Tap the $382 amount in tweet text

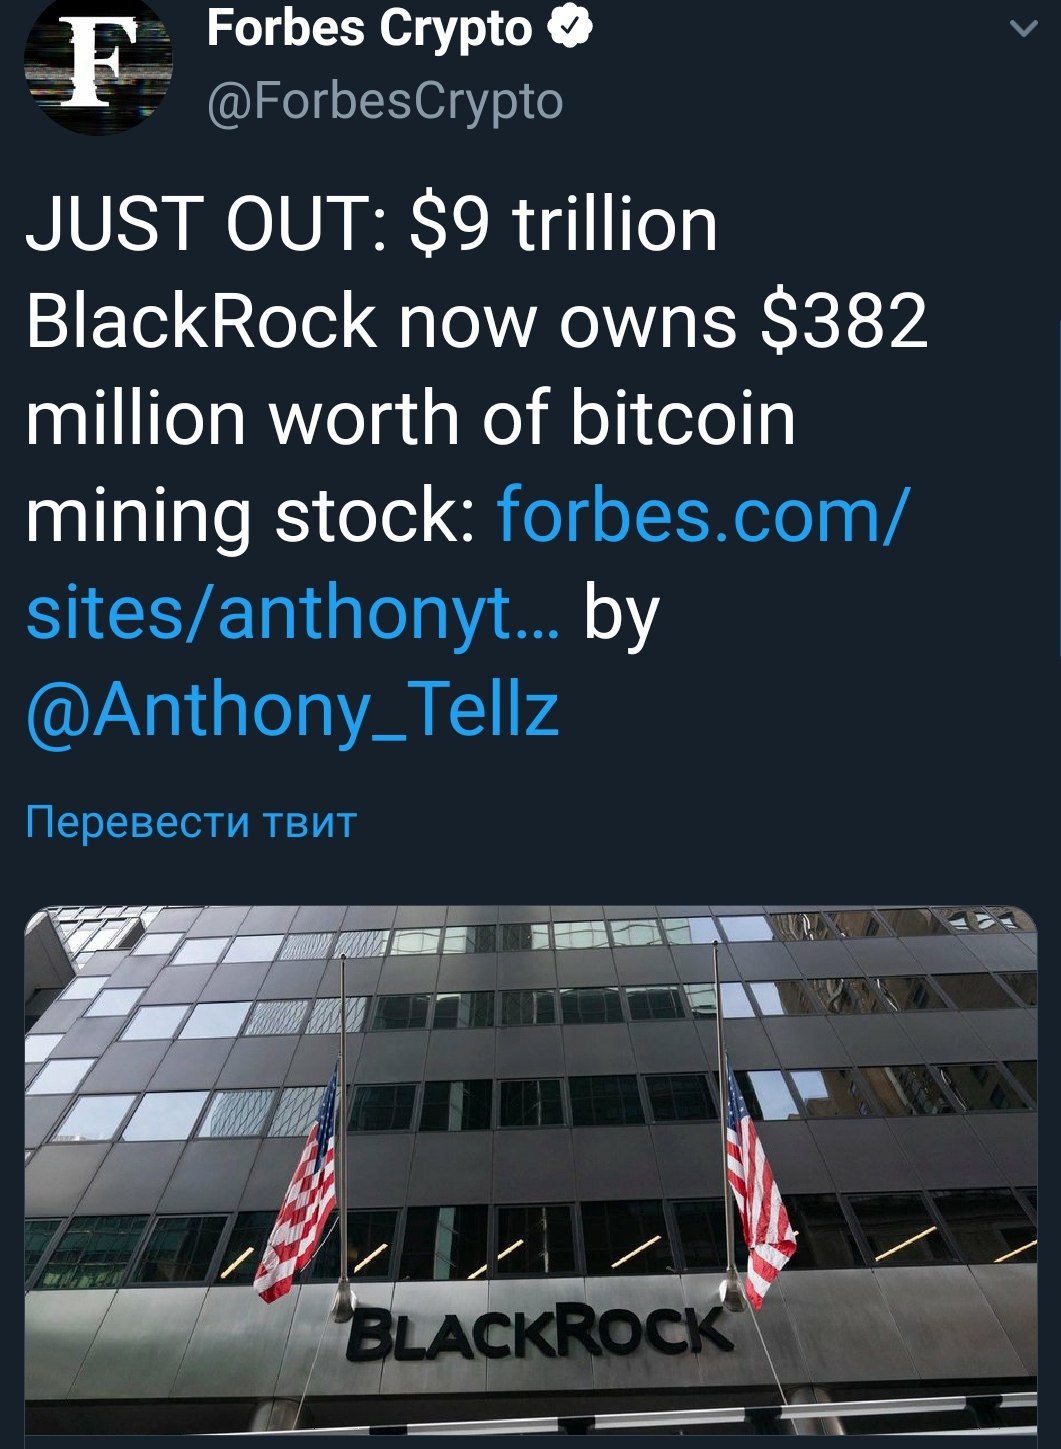tap(845, 322)
